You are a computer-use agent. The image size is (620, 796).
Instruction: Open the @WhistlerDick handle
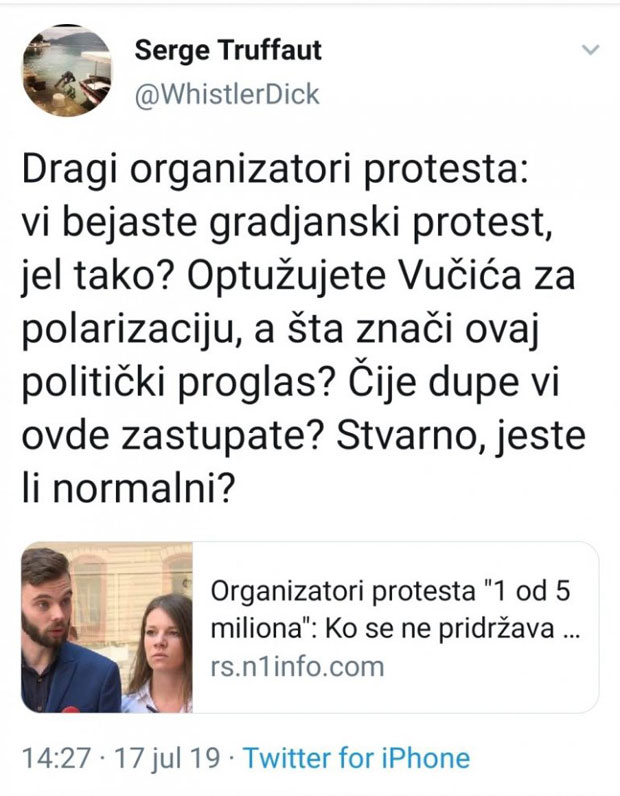tap(226, 94)
